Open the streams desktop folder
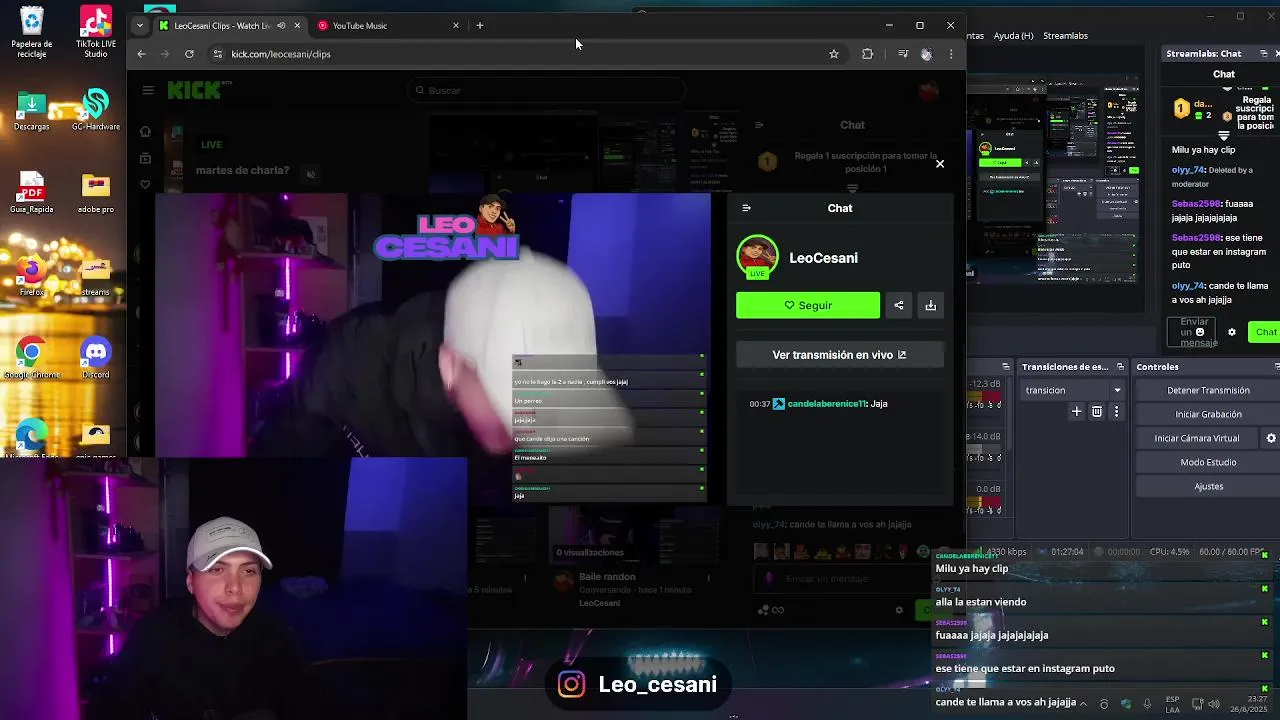This screenshot has width=1280, height=720. (x=96, y=277)
